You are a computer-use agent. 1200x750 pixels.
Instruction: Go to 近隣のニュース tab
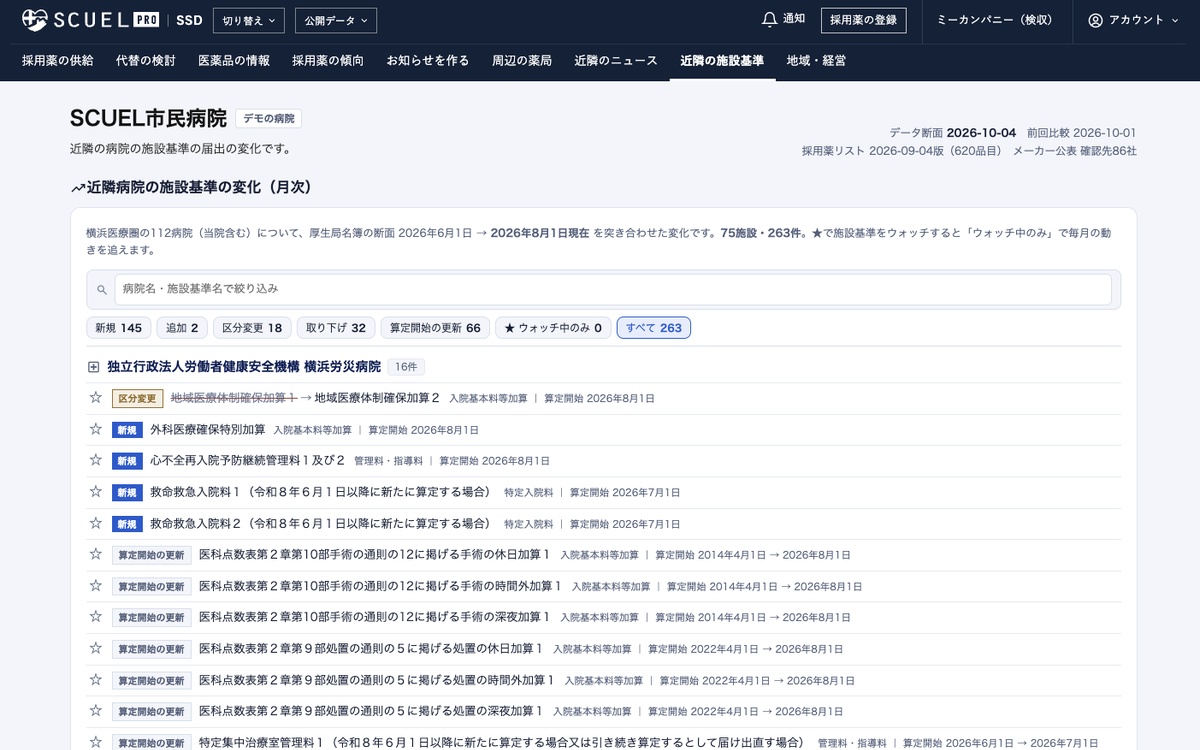616,60
